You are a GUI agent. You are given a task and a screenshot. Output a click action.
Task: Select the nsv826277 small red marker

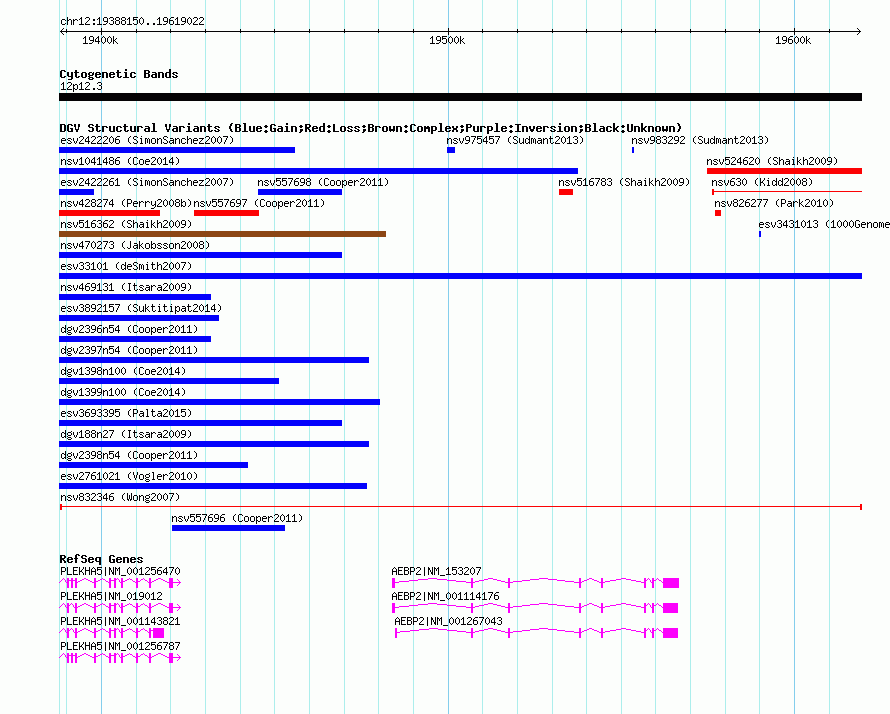click(718, 213)
